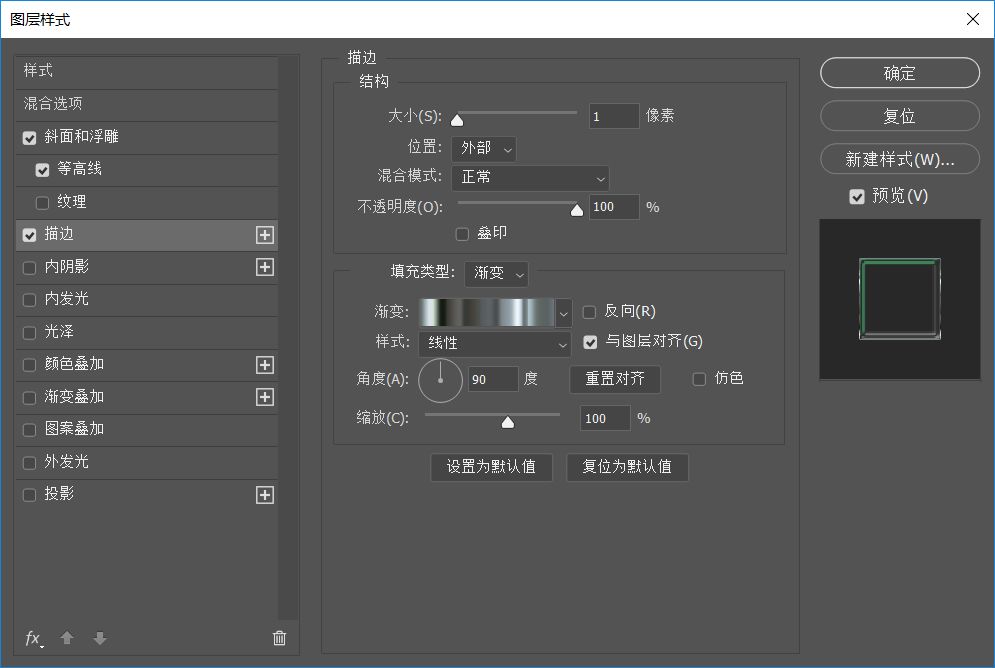Click the delete effect trash icon
The image size is (995, 668).
pos(279,638)
